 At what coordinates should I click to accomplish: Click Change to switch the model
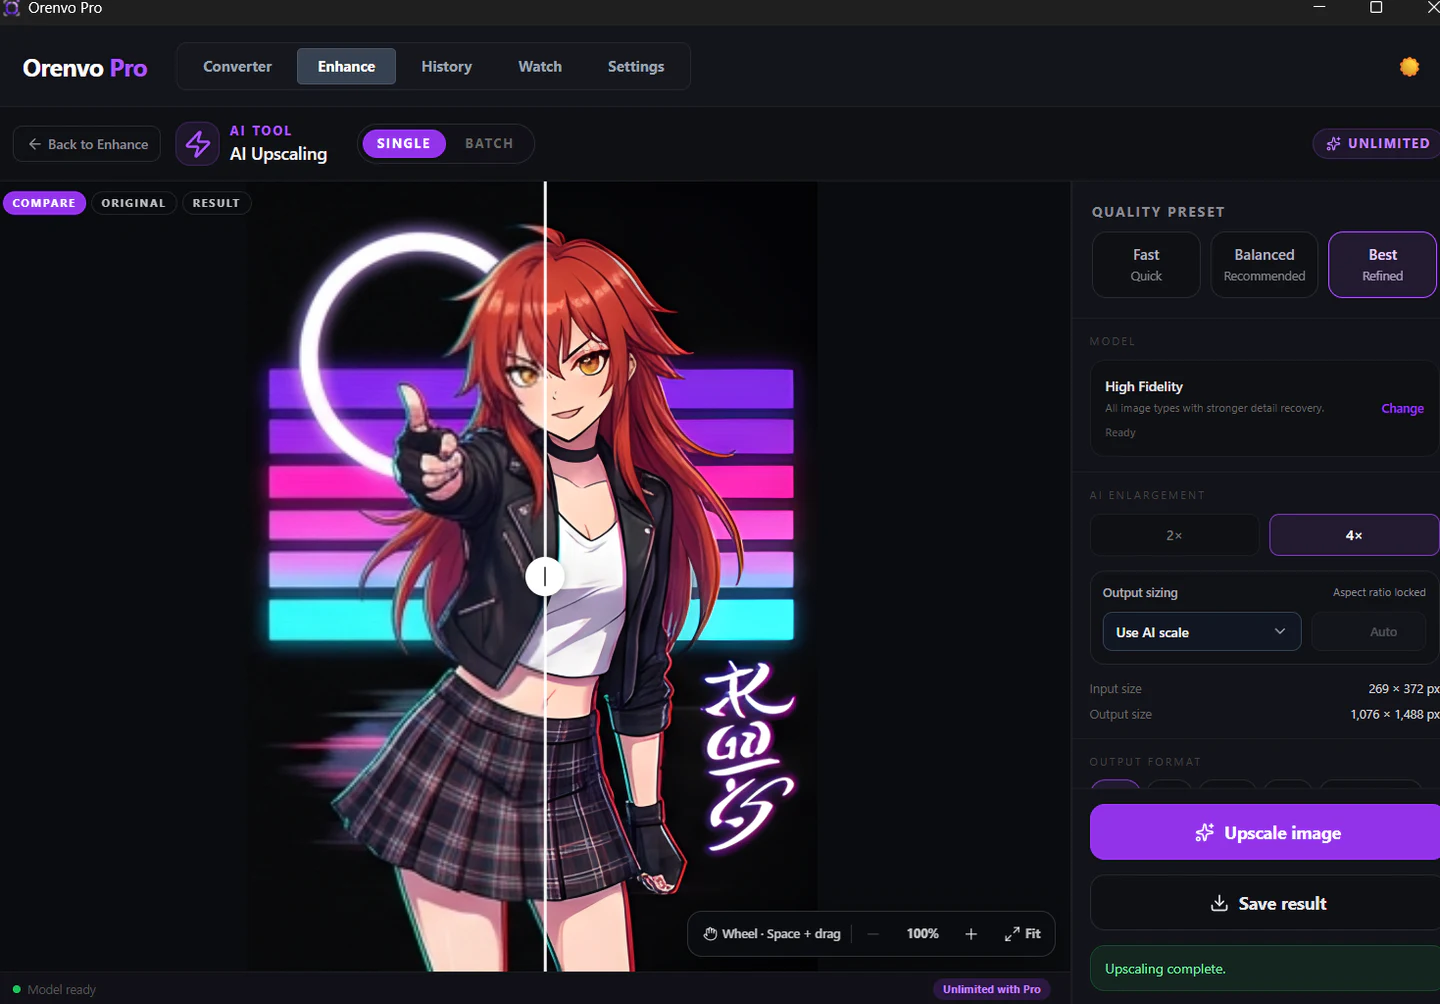click(x=1402, y=408)
